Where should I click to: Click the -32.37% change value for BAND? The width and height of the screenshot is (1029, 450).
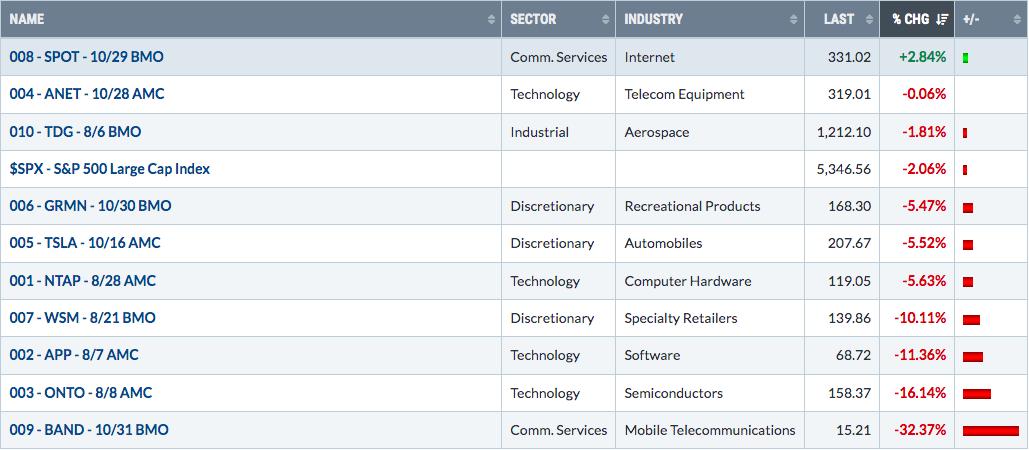(920, 430)
